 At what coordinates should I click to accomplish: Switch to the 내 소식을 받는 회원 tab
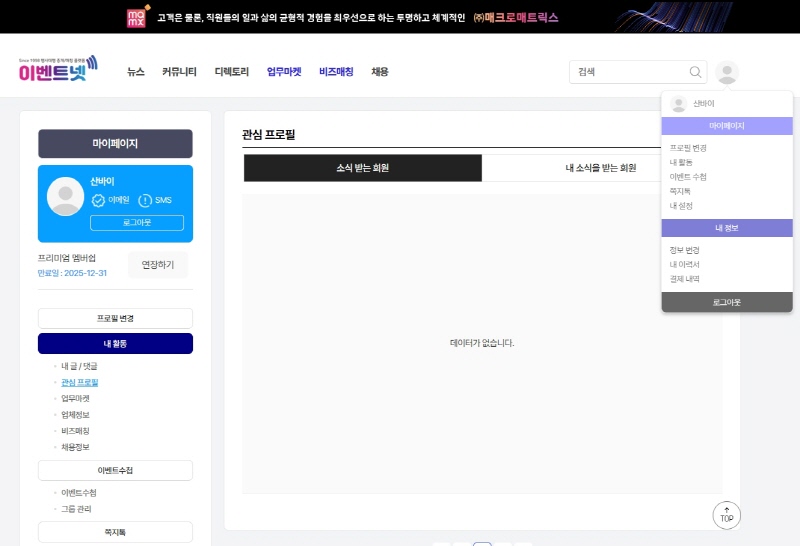pyautogui.click(x=601, y=168)
